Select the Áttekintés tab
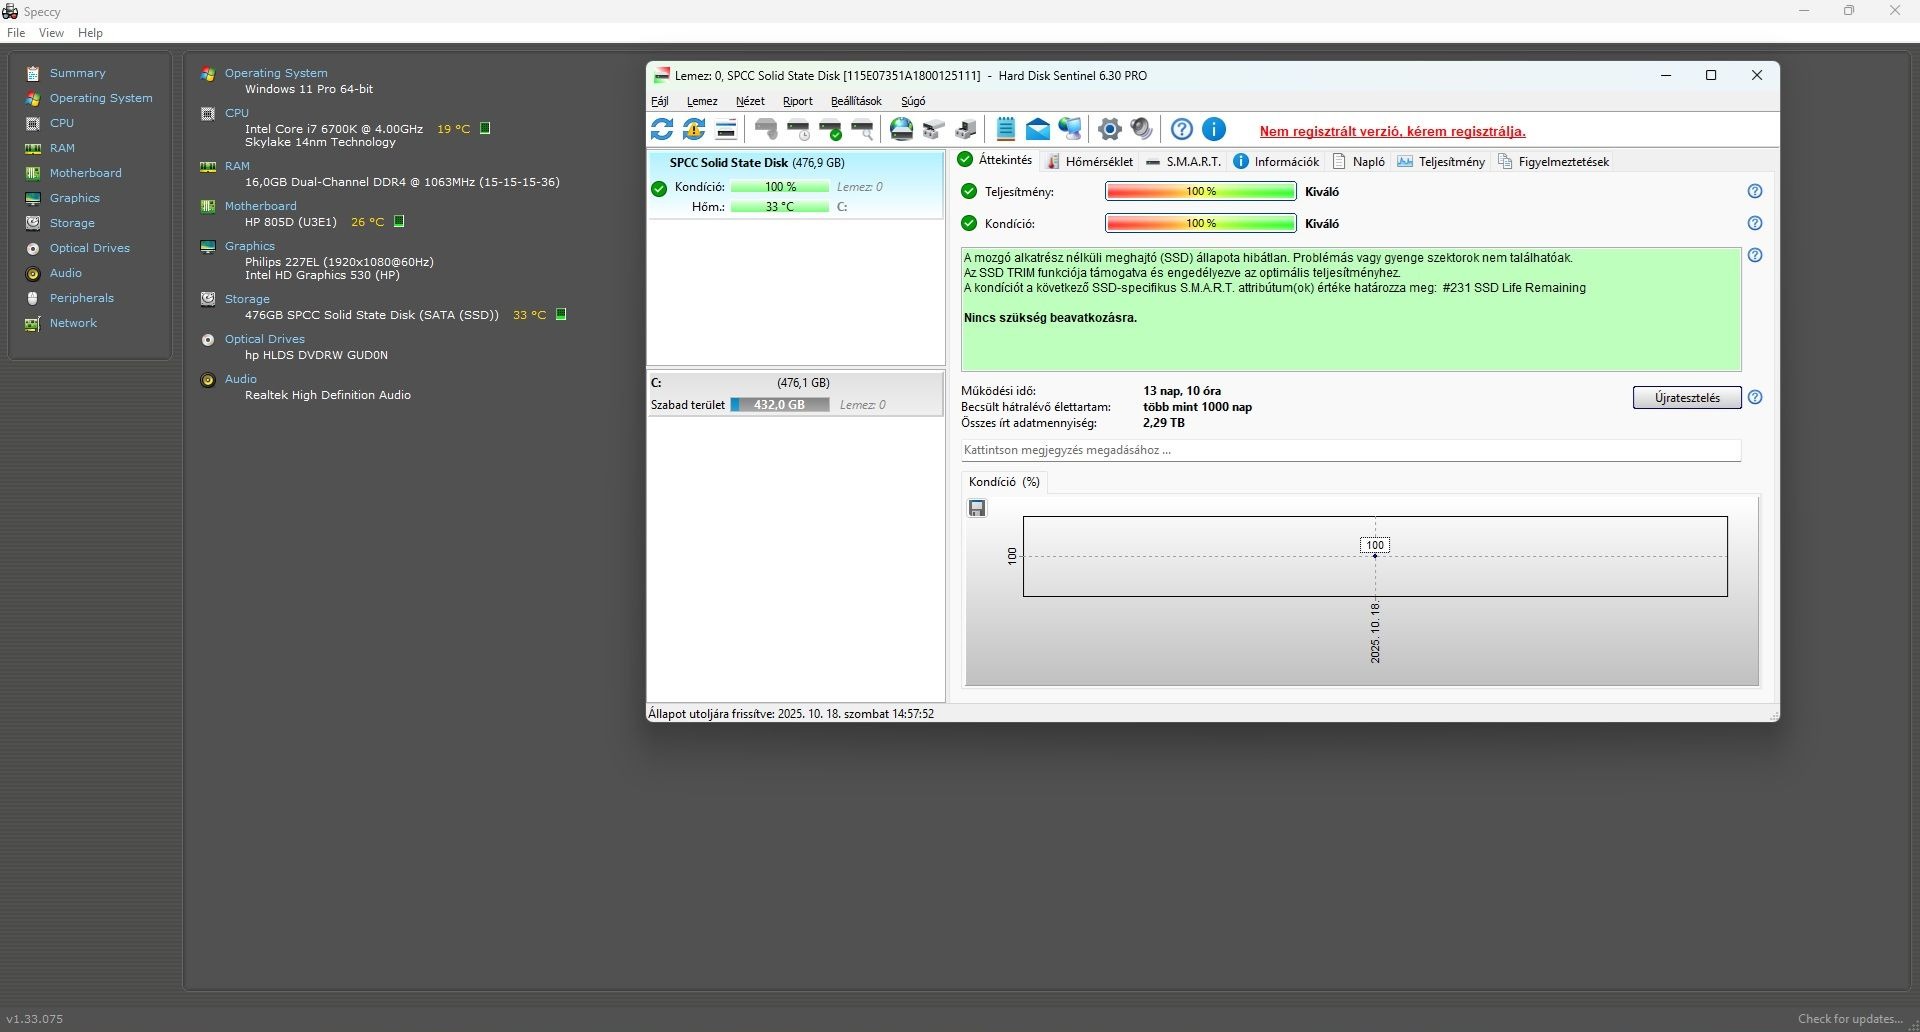Viewport: 1920px width, 1032px height. coord(995,160)
